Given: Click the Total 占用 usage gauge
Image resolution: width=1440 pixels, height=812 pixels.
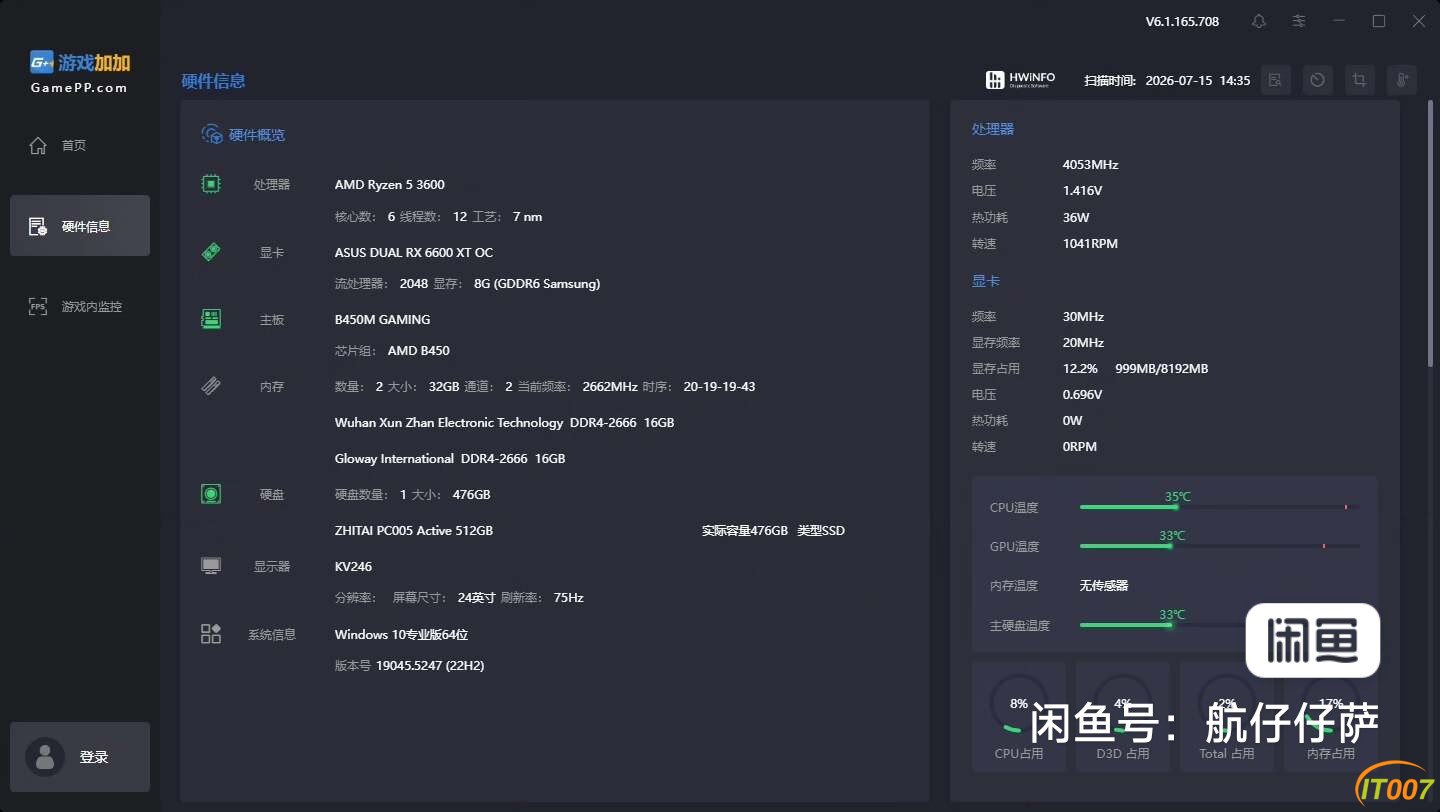Looking at the screenshot, I should pos(1227,716).
